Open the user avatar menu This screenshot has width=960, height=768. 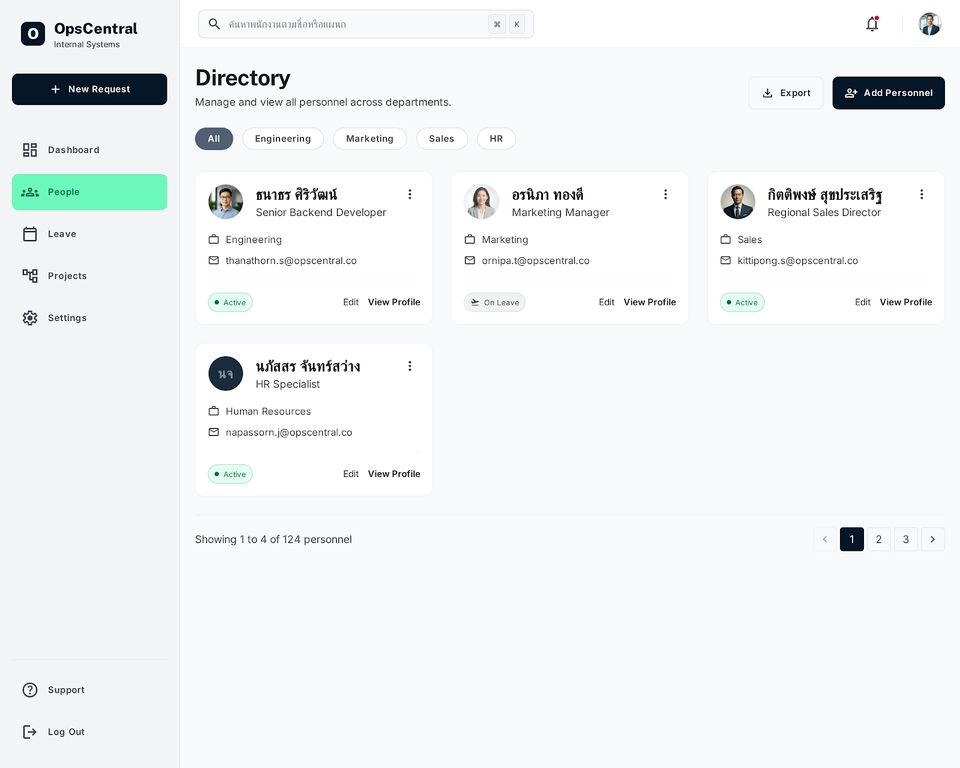[x=929, y=24]
